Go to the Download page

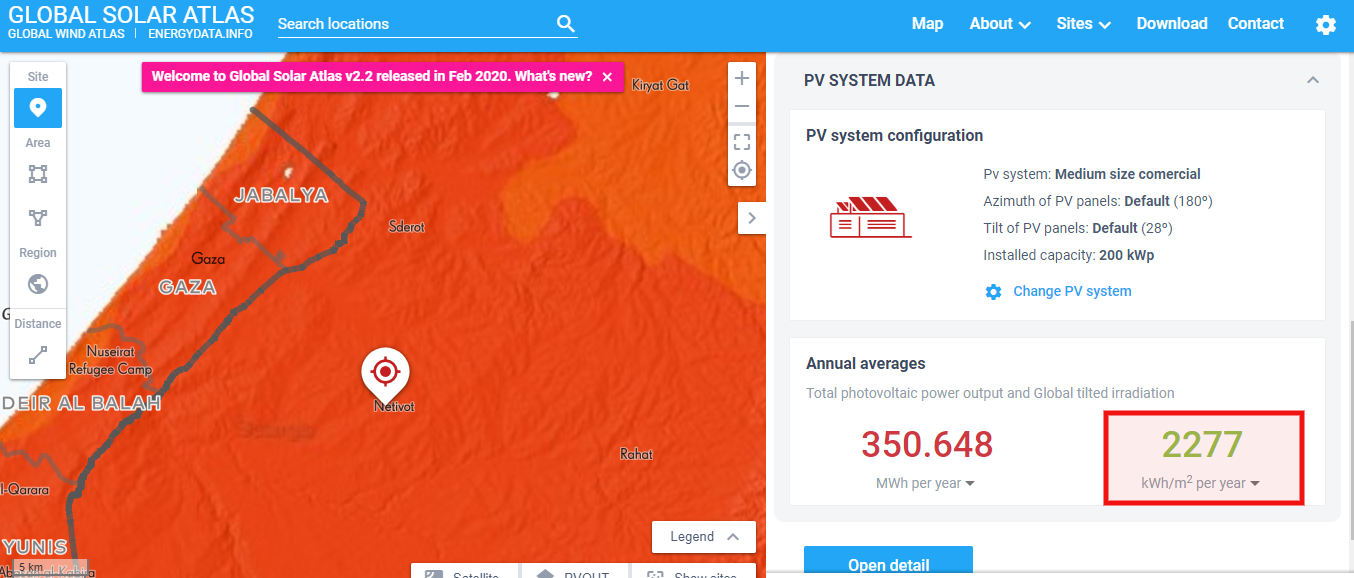(1172, 24)
